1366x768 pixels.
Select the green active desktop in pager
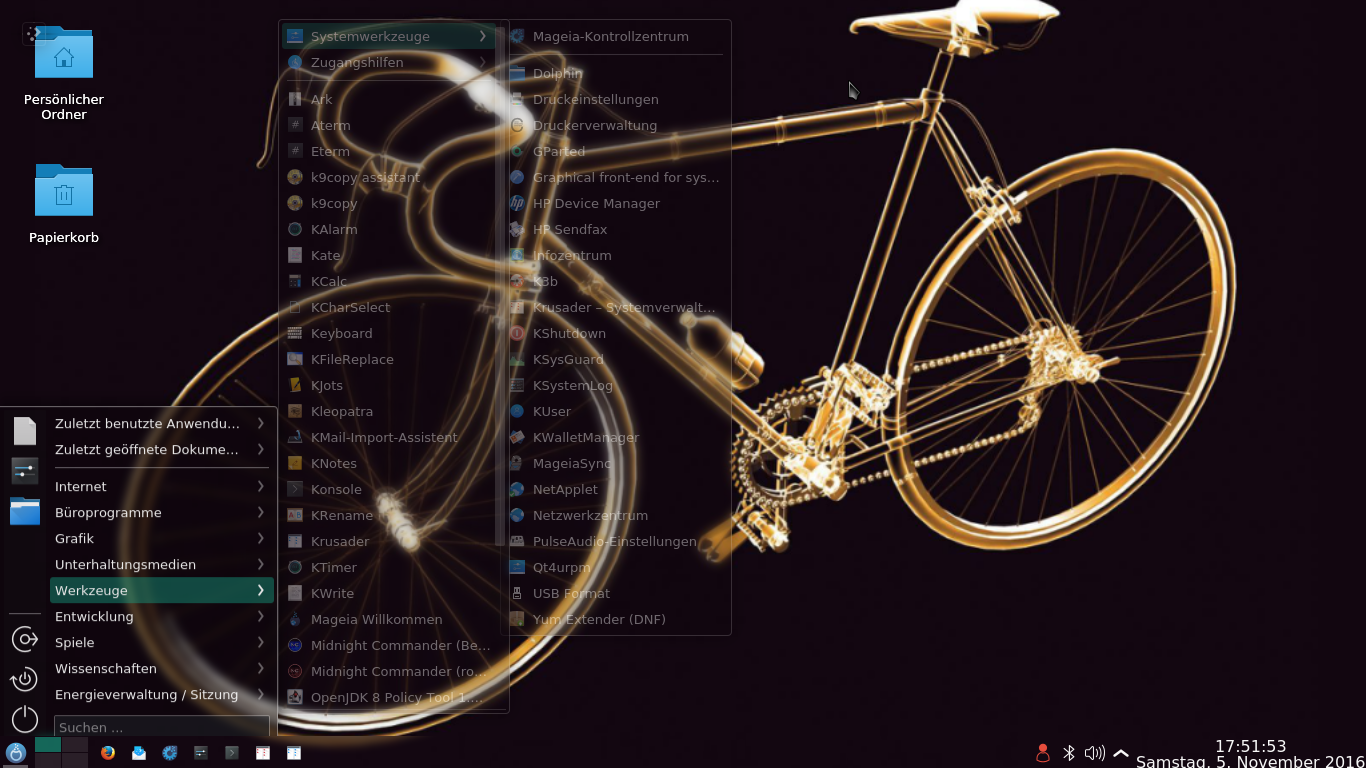[48, 745]
